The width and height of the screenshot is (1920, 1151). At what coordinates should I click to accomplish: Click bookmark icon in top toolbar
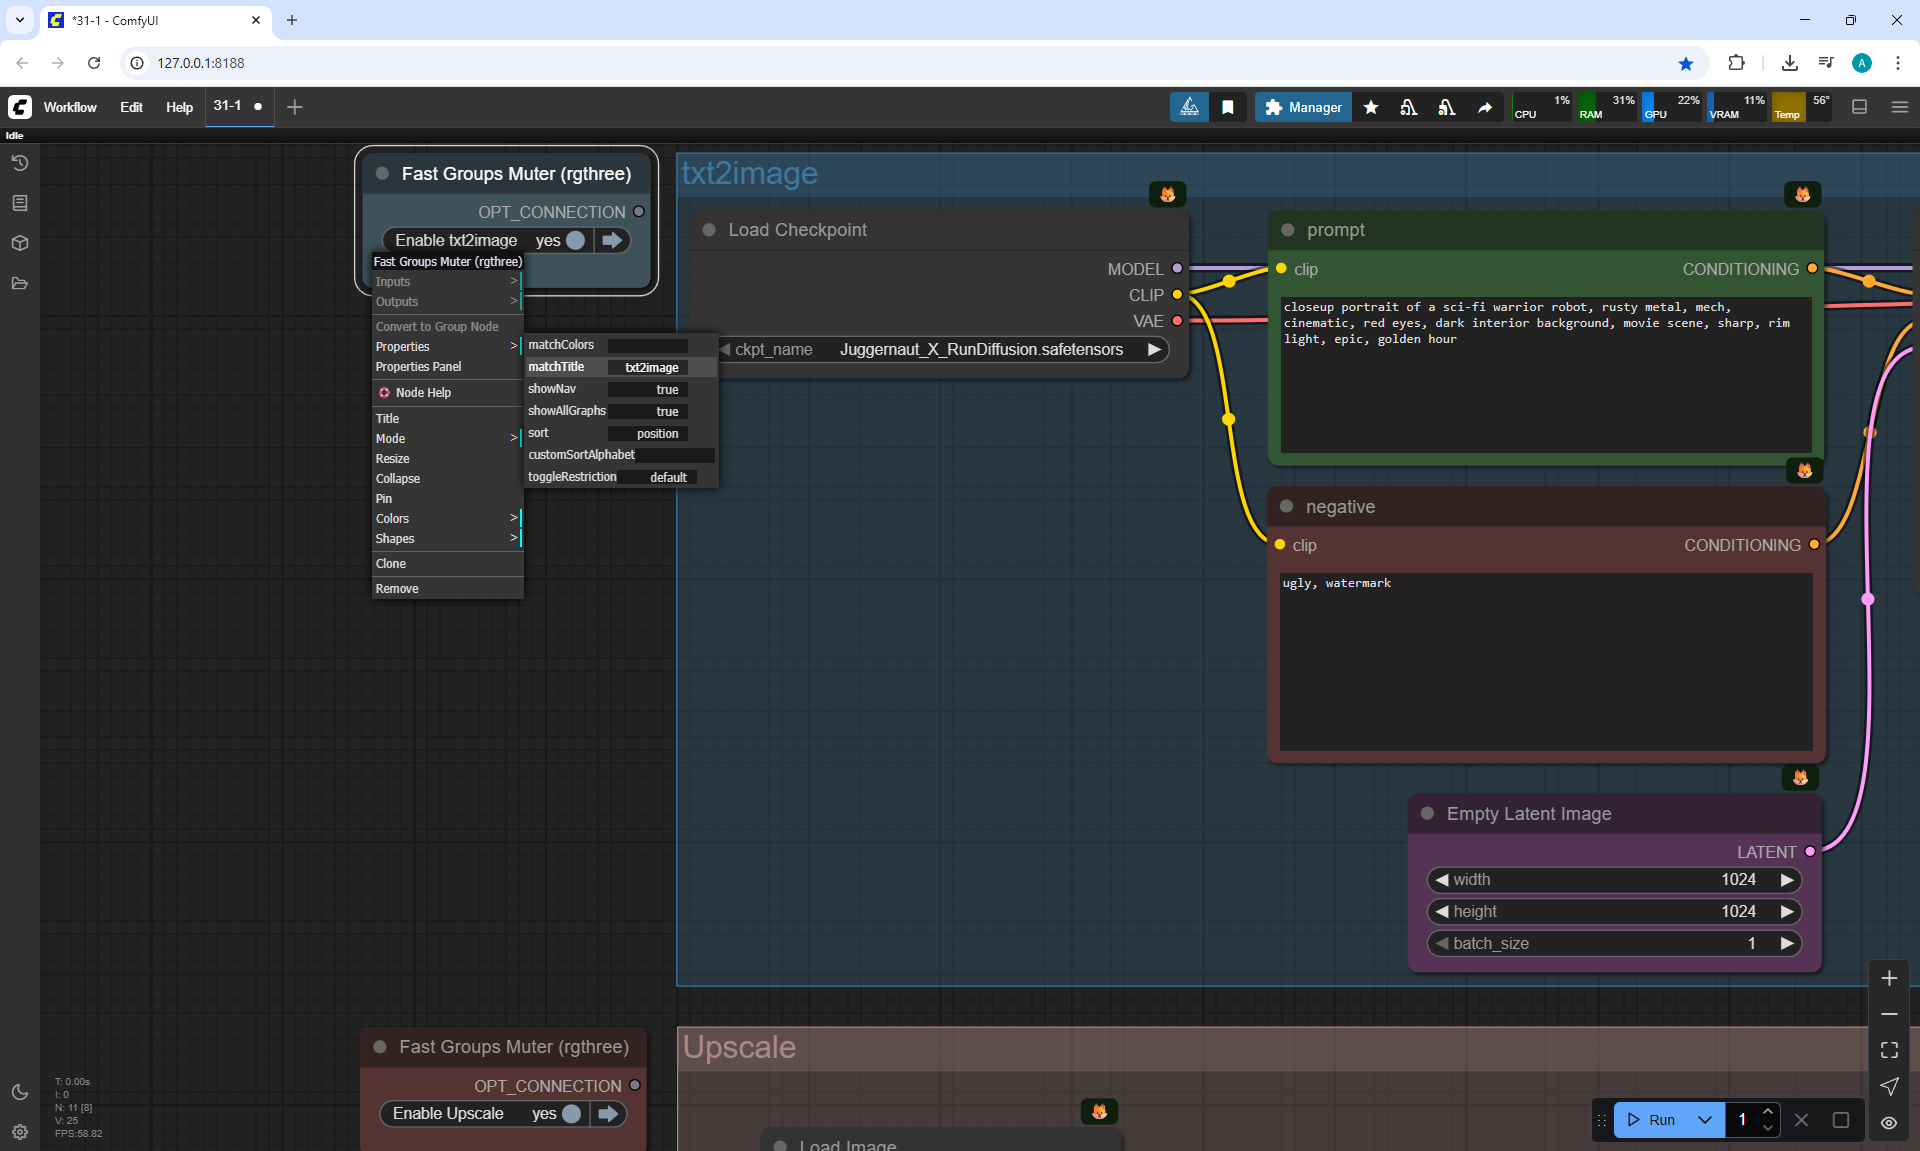[x=1228, y=107]
